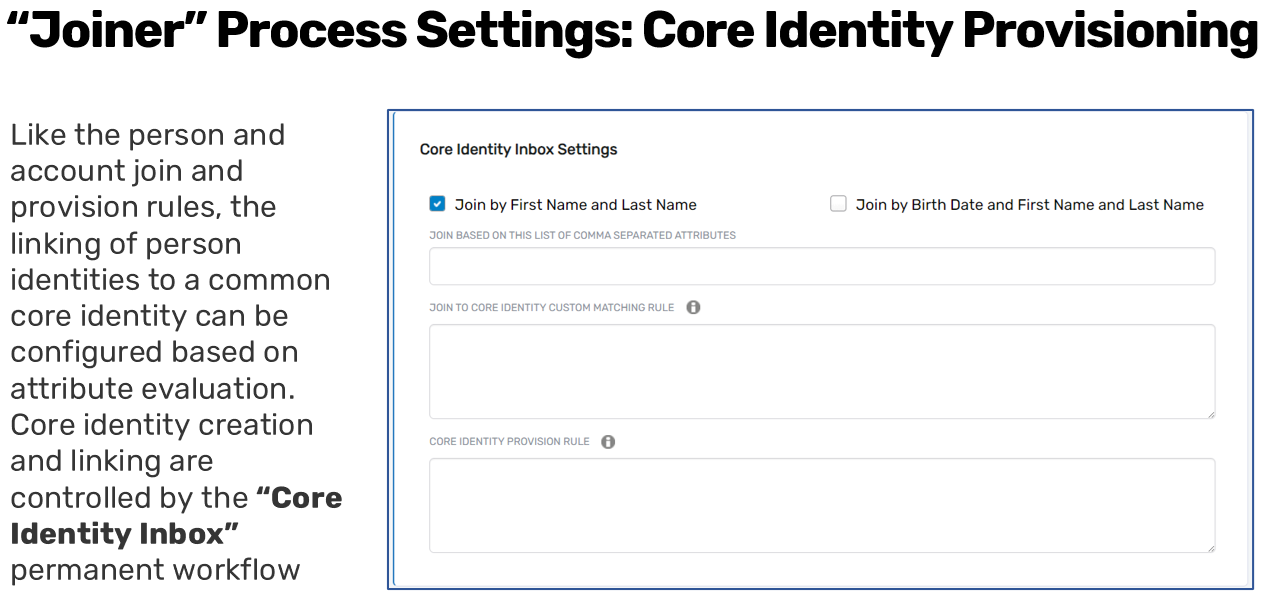Viewport: 1276px width, 610px height.
Task: Click label 'Join by Birth Date and First Name and Last Name'
Action: click(1029, 205)
